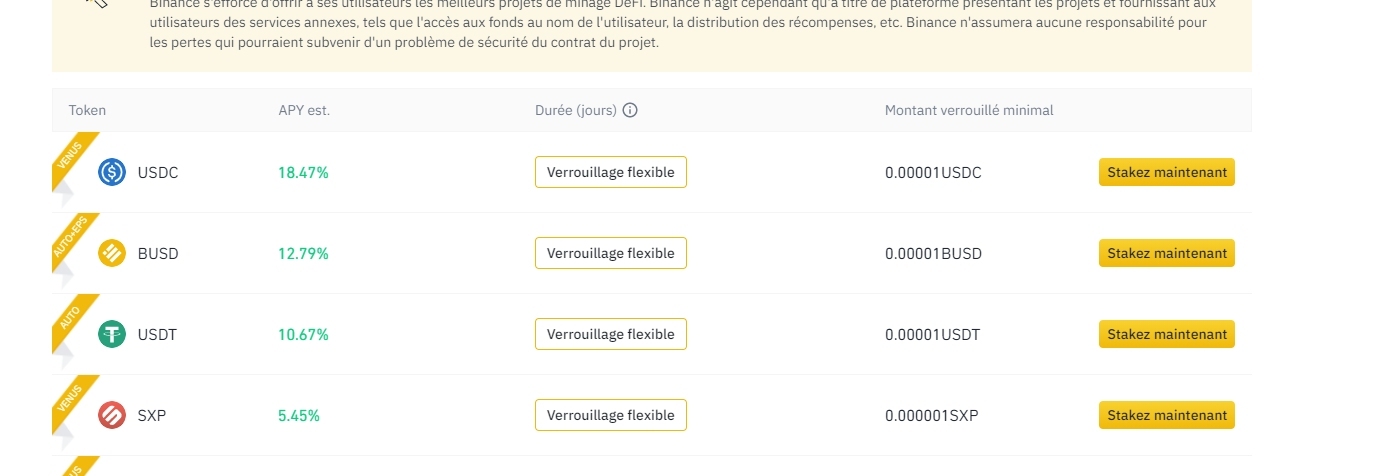Click the Token column header
Viewport: 1376px width, 476px height.
pos(87,110)
